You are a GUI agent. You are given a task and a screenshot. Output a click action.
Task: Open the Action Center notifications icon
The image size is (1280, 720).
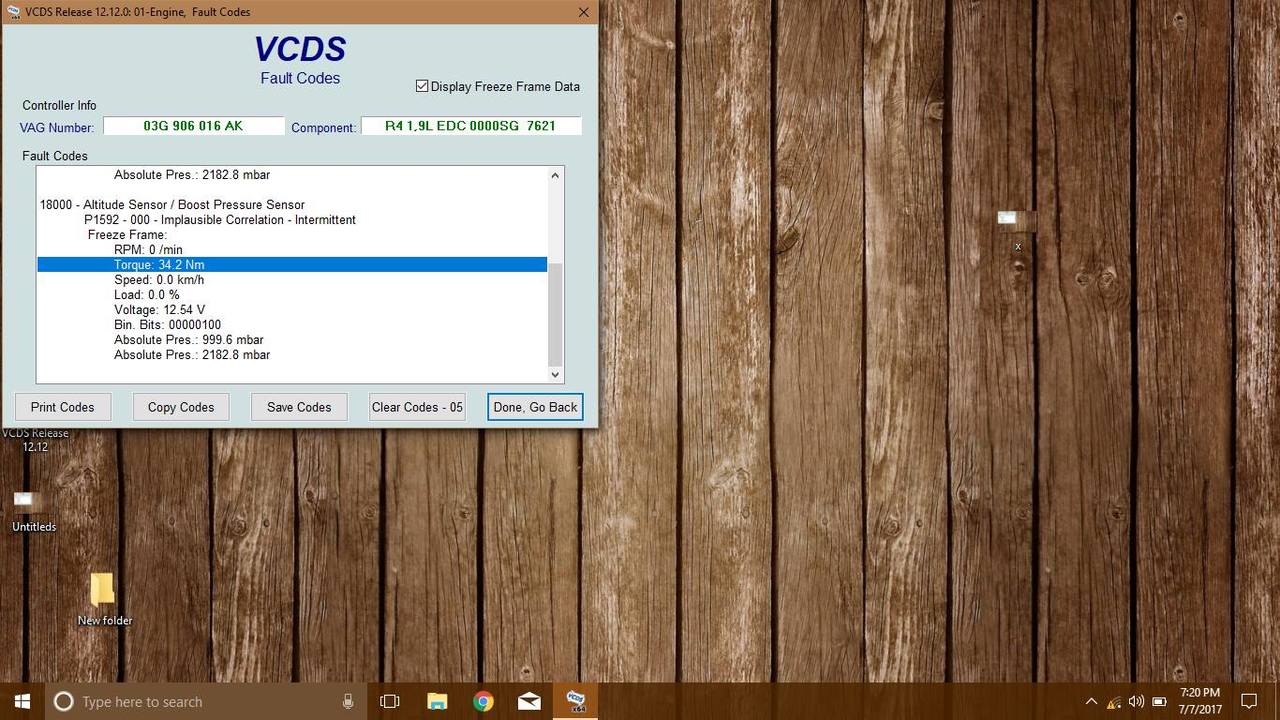point(1249,702)
